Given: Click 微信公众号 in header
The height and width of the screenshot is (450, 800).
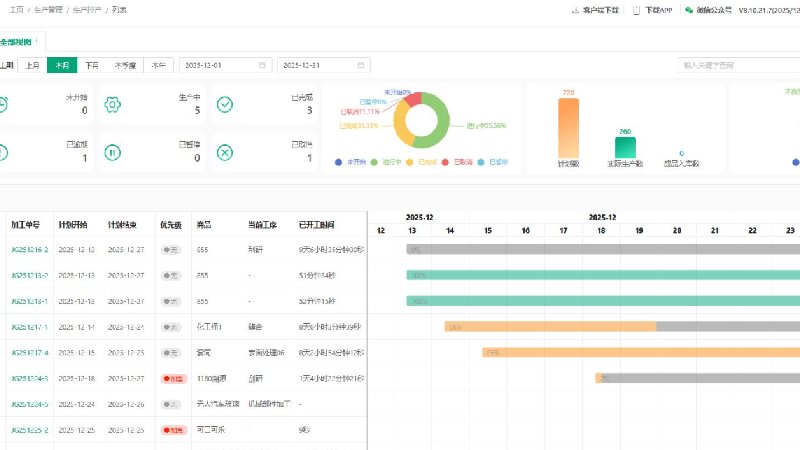Looking at the screenshot, I should 714,10.
